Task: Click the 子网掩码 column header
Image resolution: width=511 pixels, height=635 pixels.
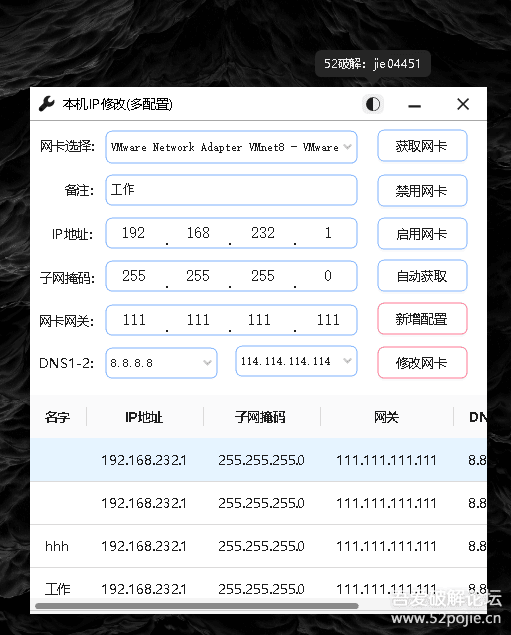Action: [260, 417]
